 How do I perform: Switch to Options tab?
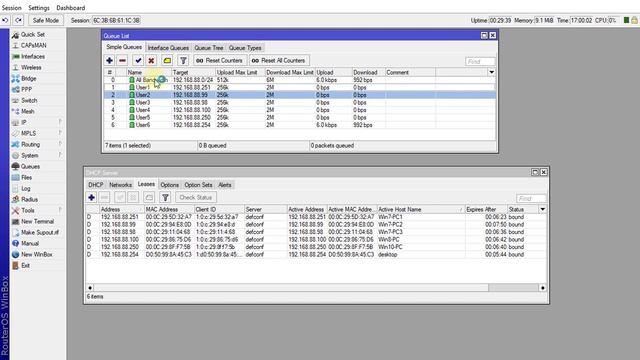pyautogui.click(x=169, y=185)
